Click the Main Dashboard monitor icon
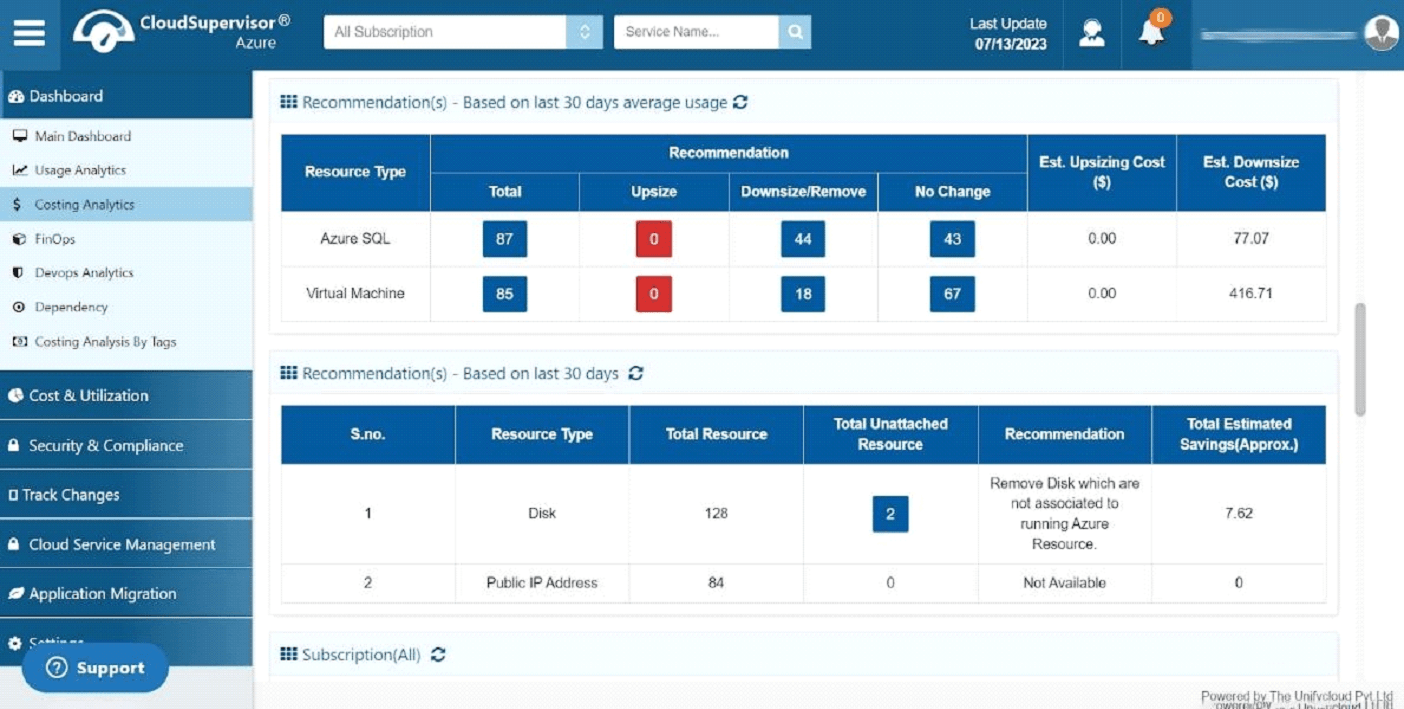This screenshot has width=1404, height=709. click(19, 136)
